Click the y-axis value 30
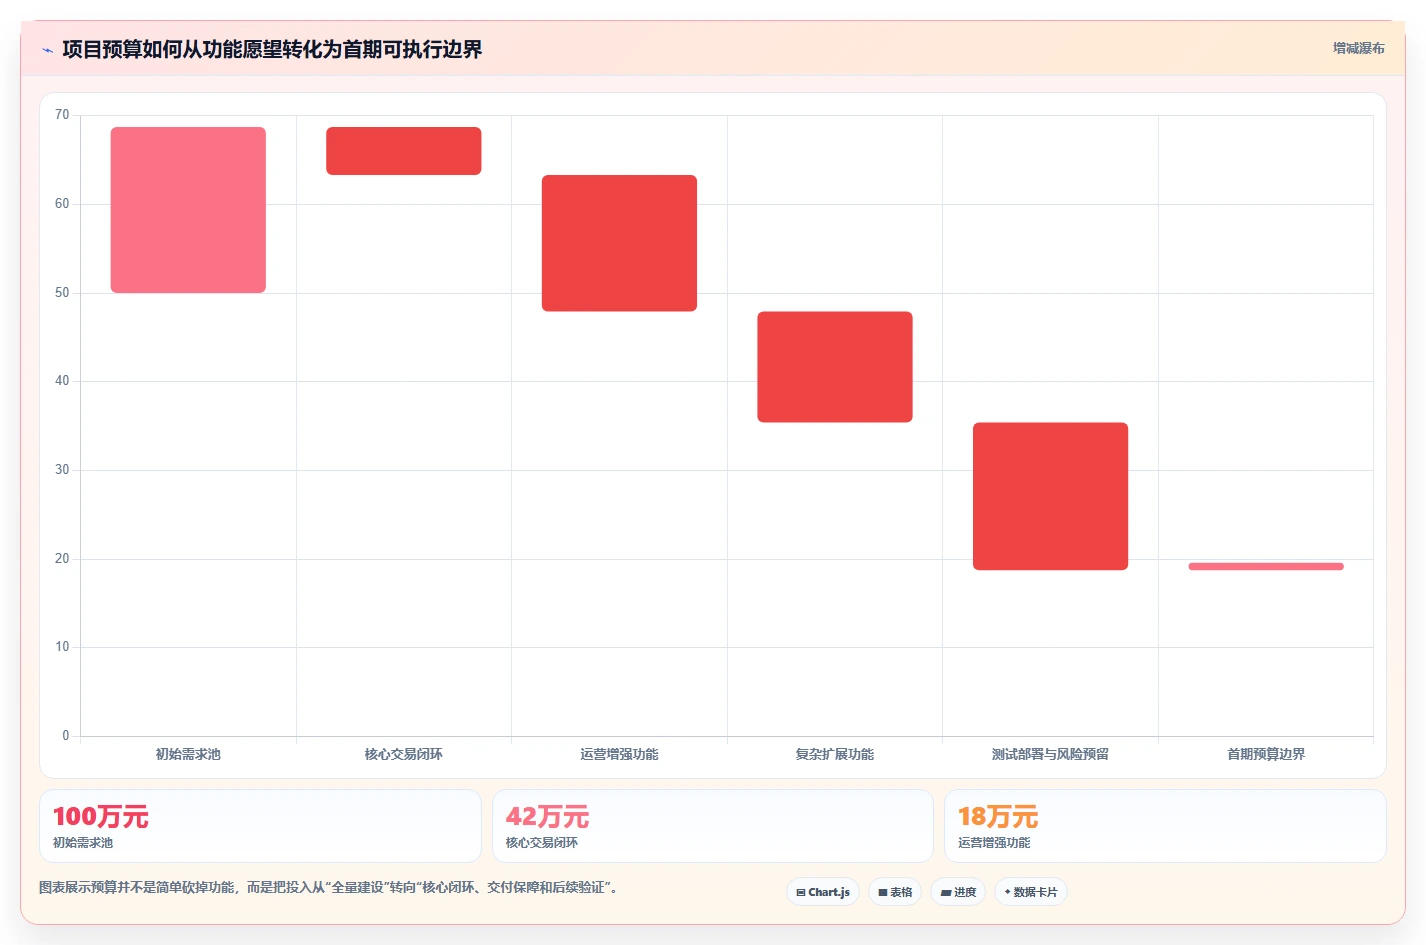This screenshot has width=1426, height=945. tap(62, 470)
